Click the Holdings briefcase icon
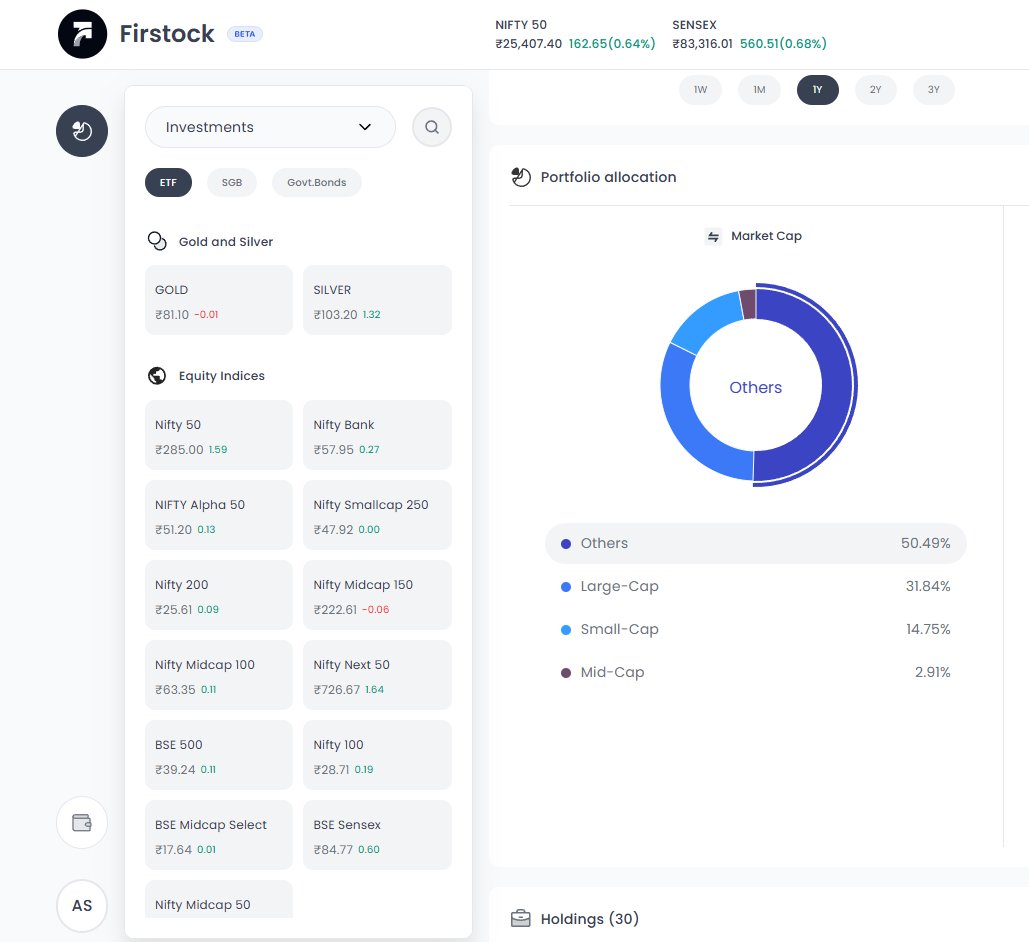Image resolution: width=1029 pixels, height=942 pixels. (x=521, y=918)
